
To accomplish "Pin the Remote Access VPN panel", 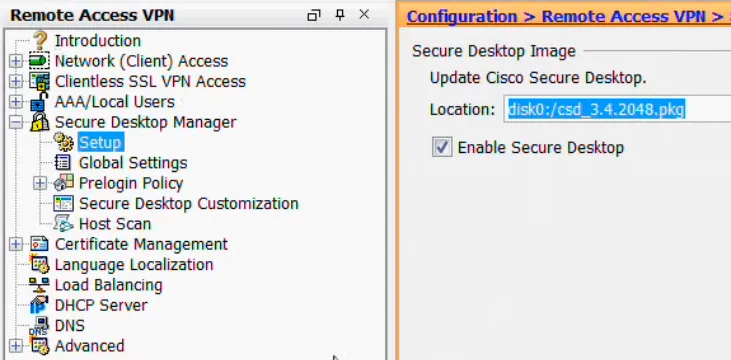I will pos(340,15).
